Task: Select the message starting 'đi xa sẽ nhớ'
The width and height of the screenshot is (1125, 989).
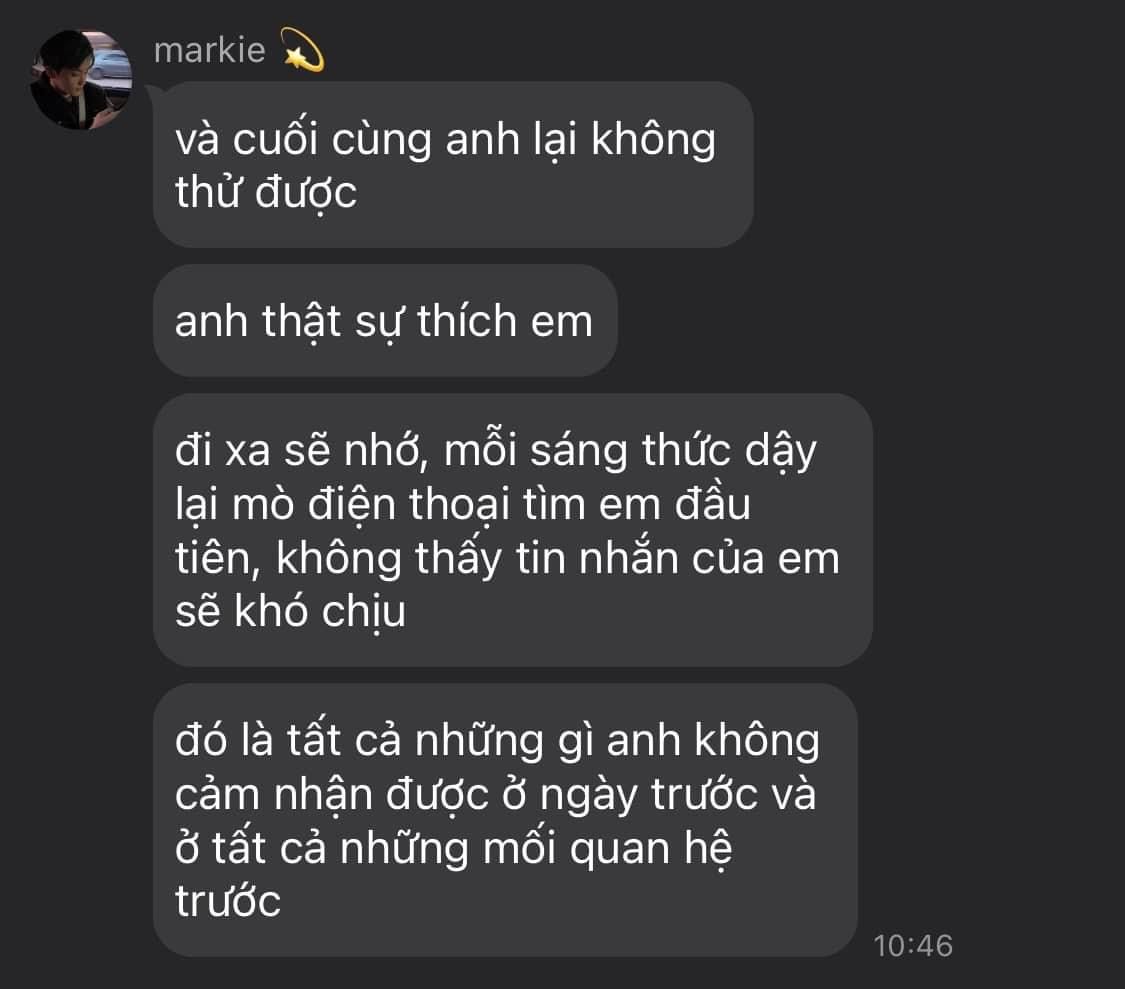Action: 512,530
